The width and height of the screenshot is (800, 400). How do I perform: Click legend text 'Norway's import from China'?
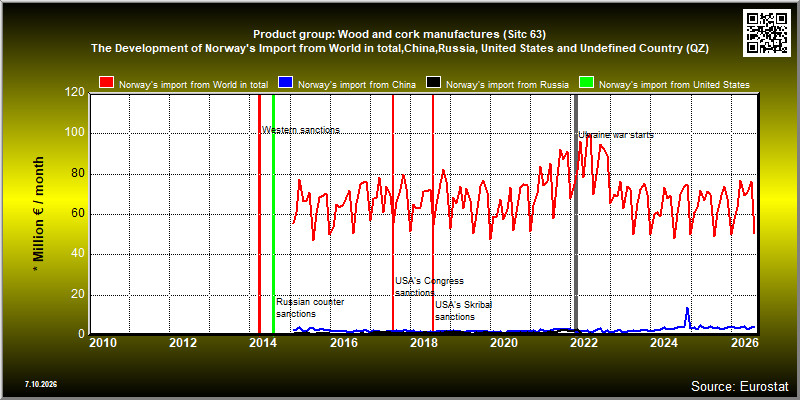click(x=357, y=85)
